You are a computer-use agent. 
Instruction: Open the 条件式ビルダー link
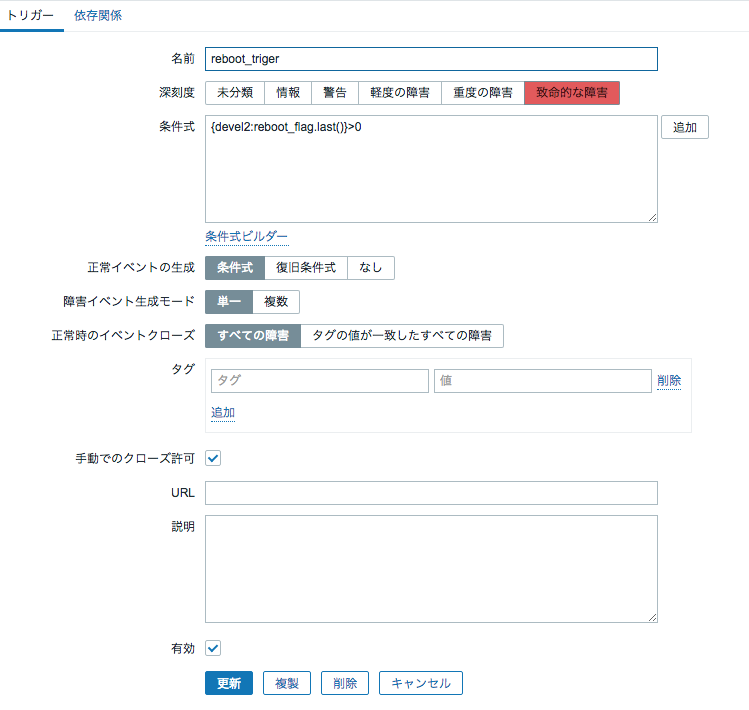point(246,237)
